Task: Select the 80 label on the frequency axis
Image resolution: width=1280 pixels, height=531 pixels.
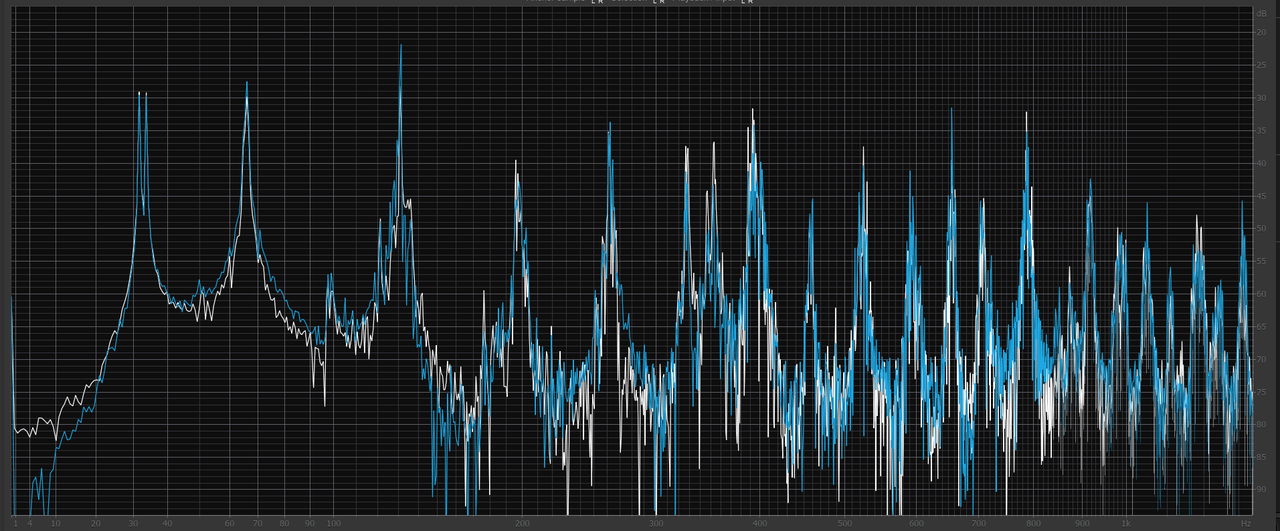Action: click(x=285, y=523)
